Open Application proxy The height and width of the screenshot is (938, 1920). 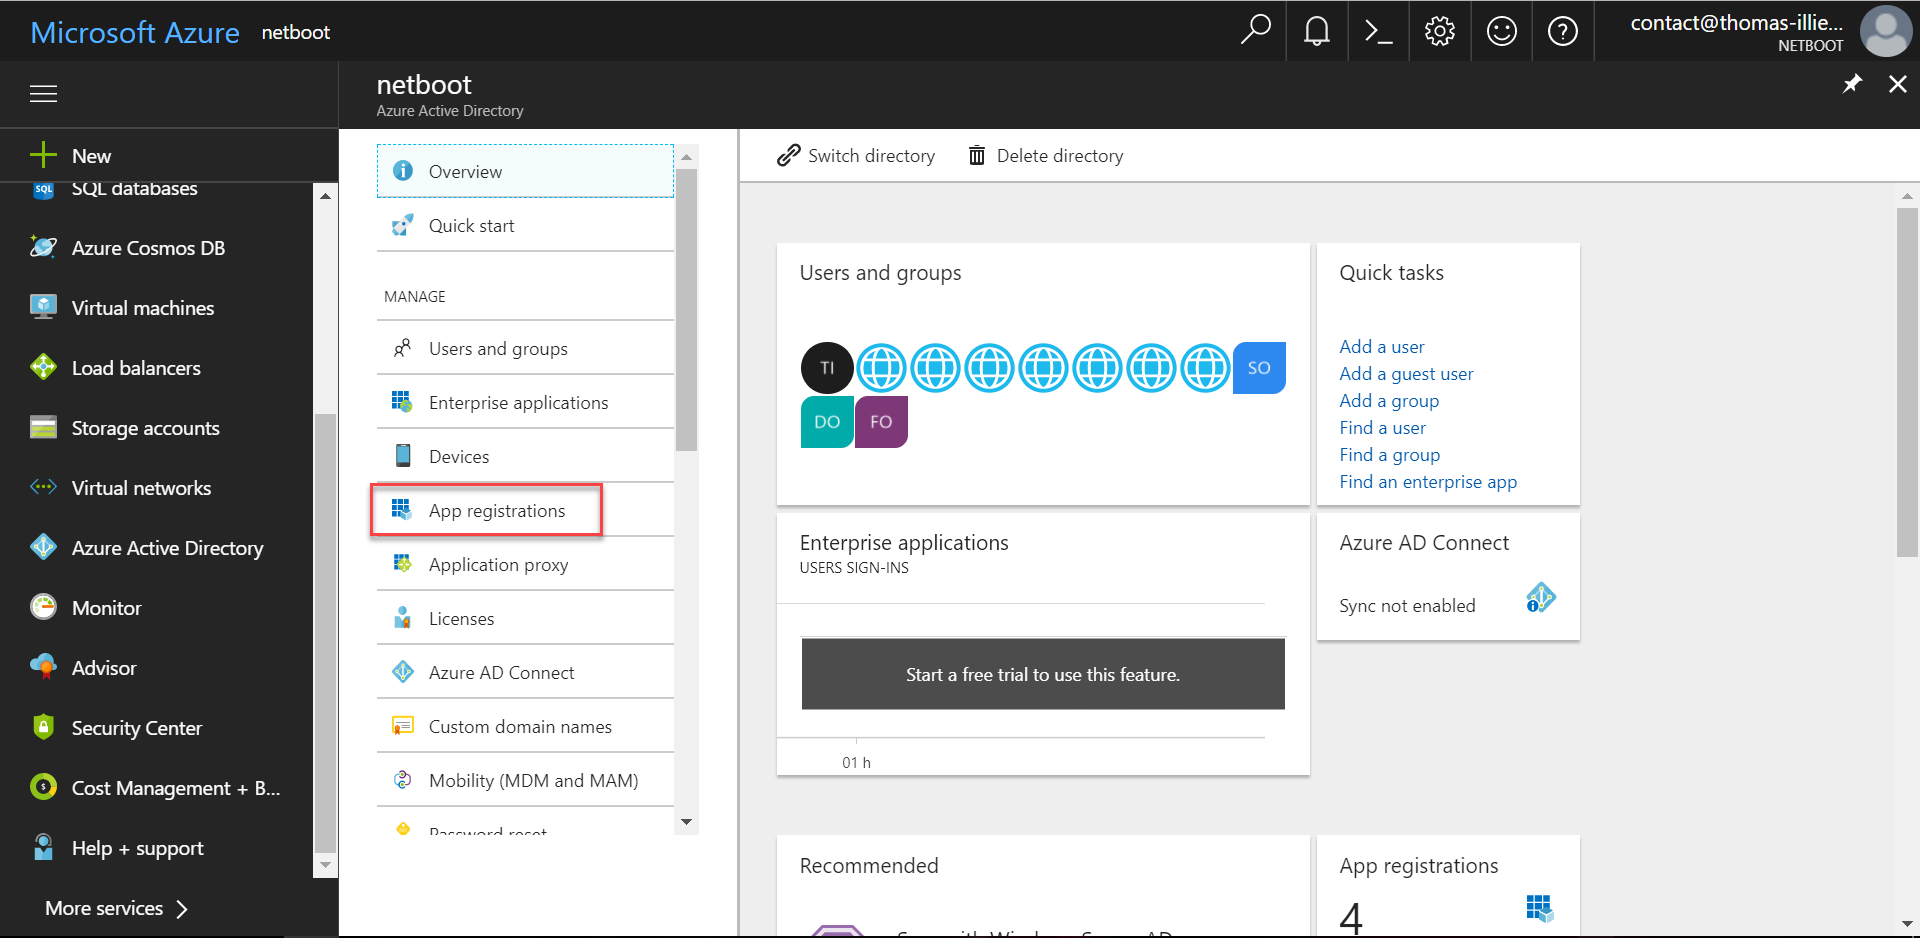tap(525, 564)
